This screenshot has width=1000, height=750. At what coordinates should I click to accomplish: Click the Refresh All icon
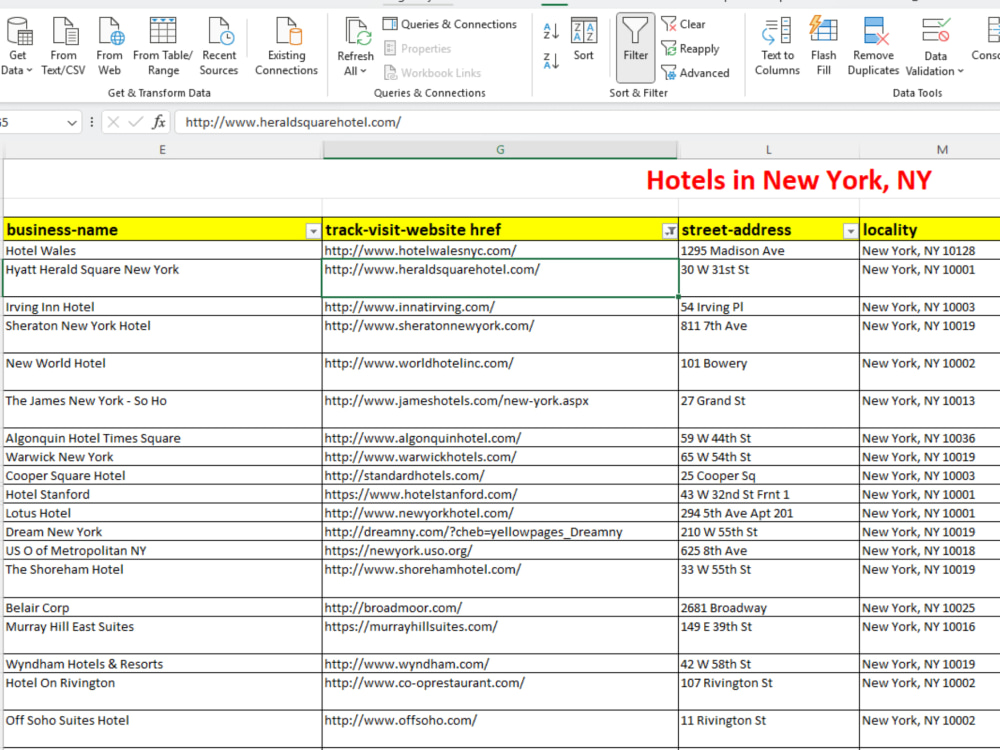(356, 32)
